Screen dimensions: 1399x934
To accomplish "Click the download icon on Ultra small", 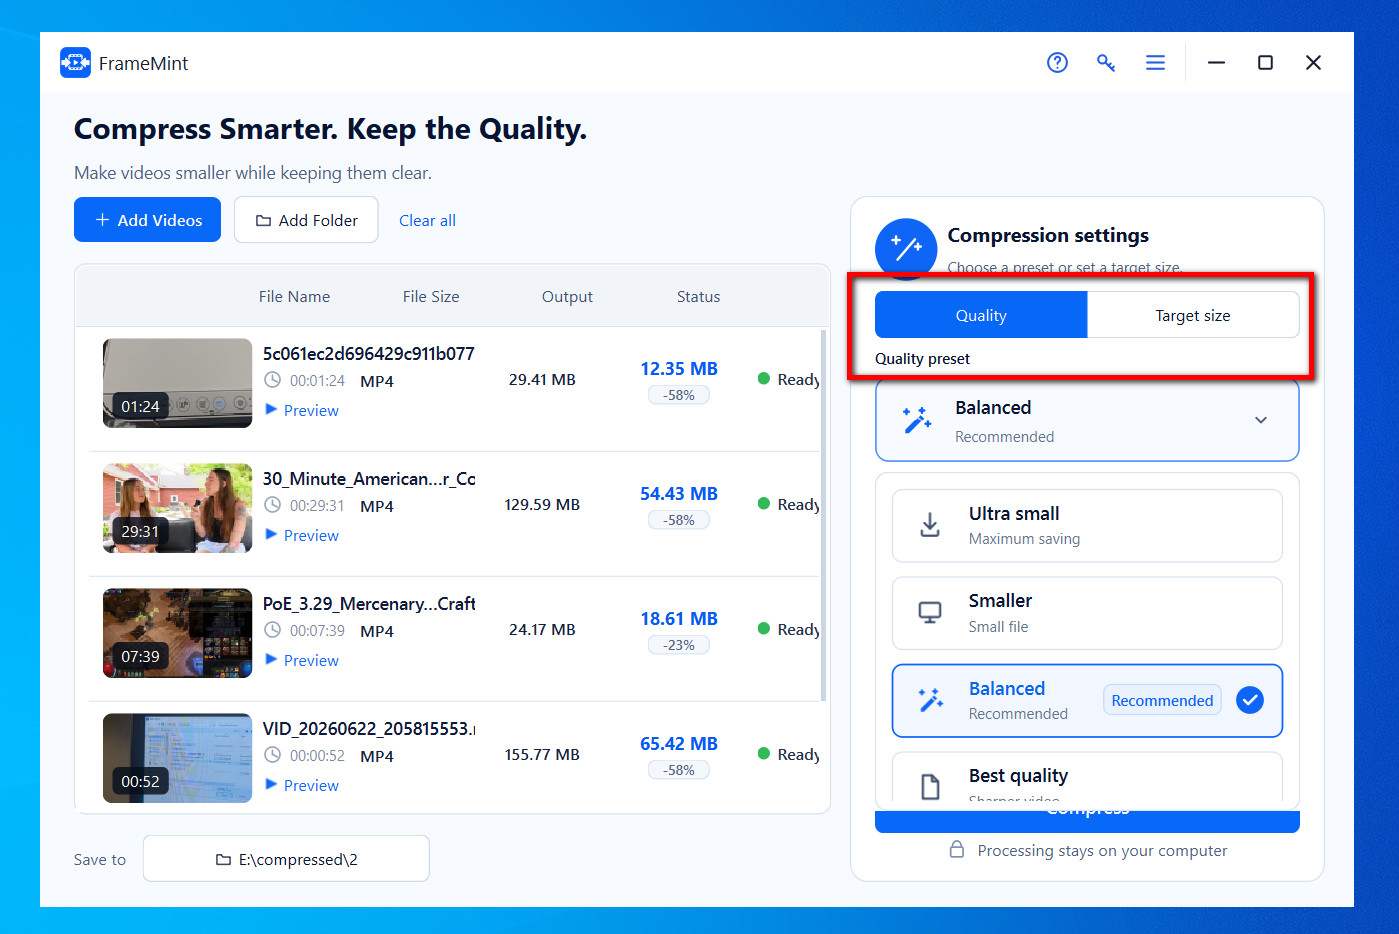I will 930,525.
